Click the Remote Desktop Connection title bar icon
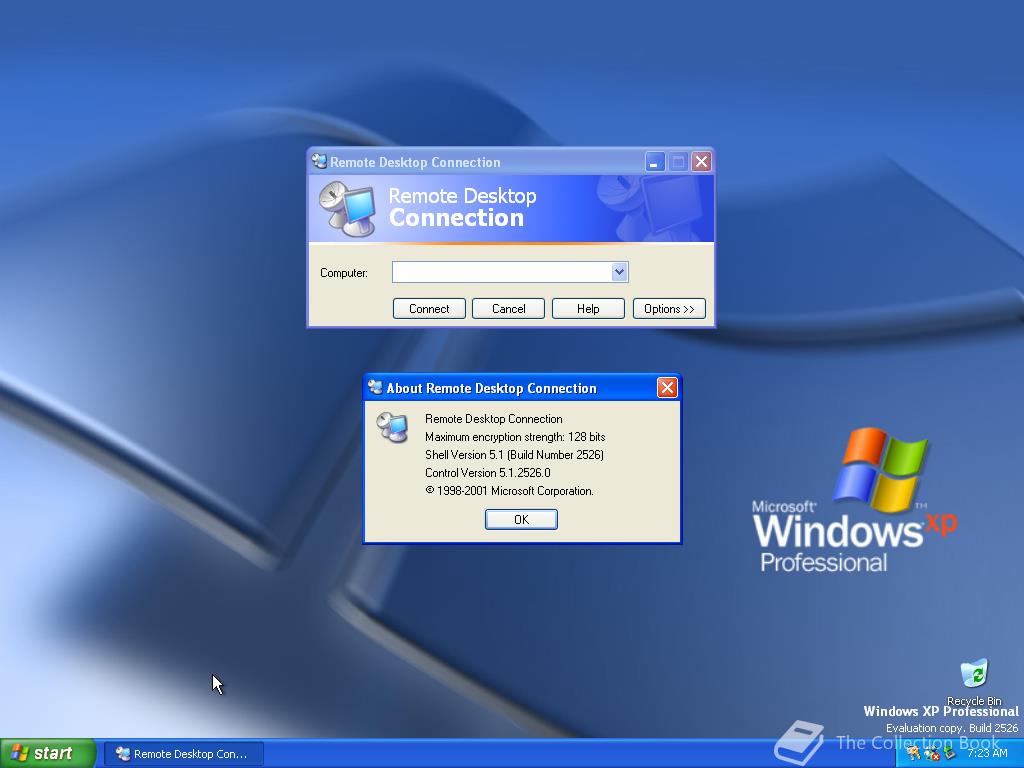Screen dimensions: 1024x768 click(319, 161)
